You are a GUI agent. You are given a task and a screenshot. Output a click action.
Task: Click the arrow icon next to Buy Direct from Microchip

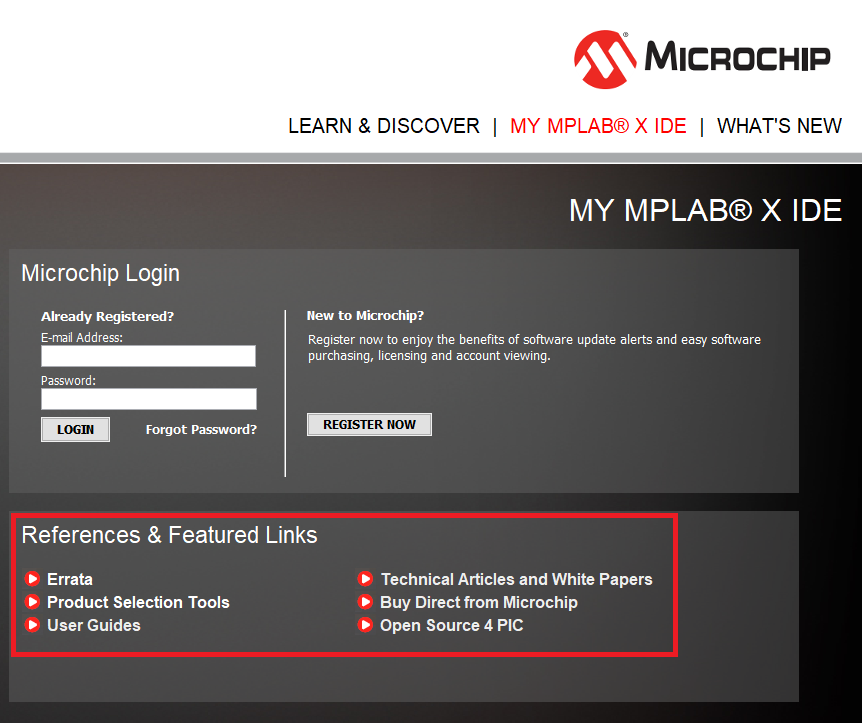click(x=366, y=602)
